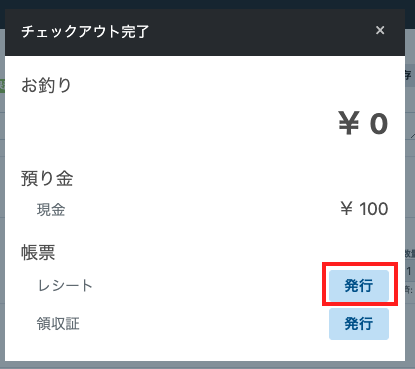Select the 帳票 section heading
The width and height of the screenshot is (415, 369).
click(x=38, y=252)
